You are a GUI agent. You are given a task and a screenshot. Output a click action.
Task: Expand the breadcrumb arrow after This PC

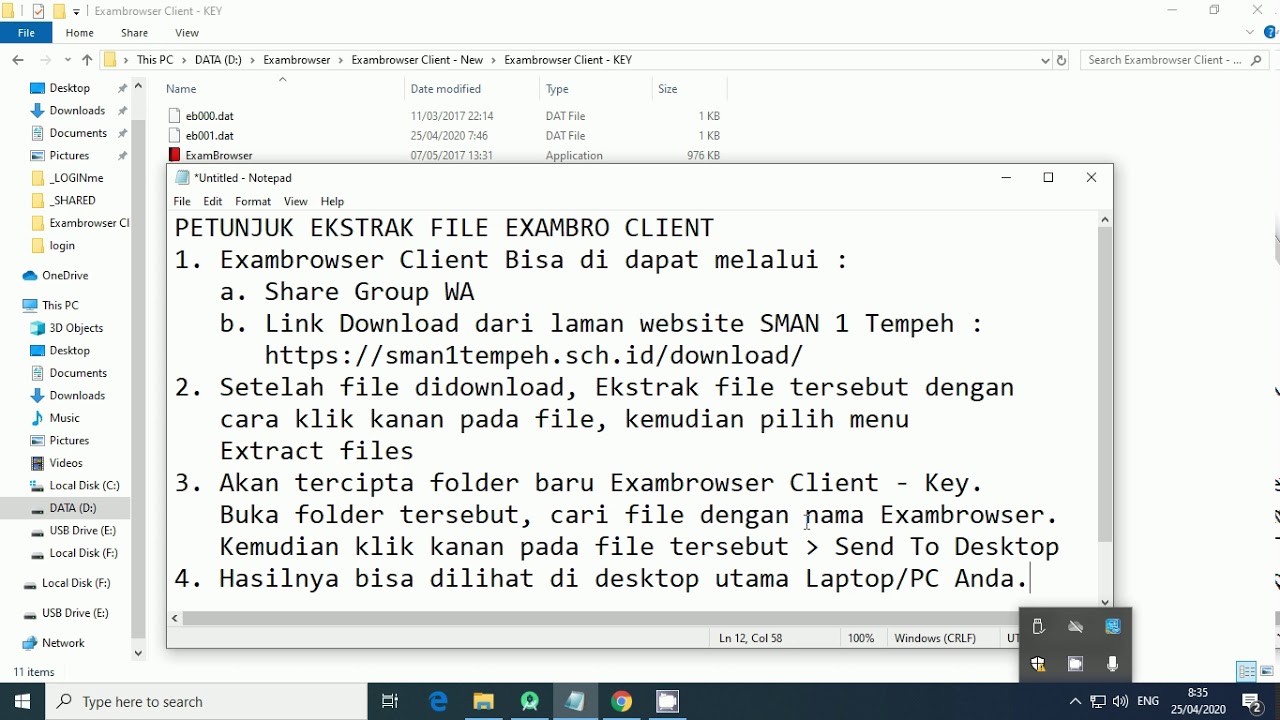tap(184, 60)
